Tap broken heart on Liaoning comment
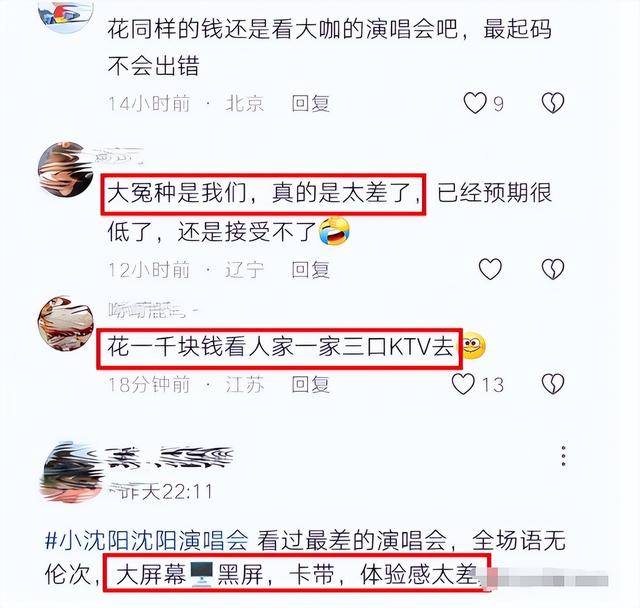Screen dimensions: 640x608 (553, 269)
